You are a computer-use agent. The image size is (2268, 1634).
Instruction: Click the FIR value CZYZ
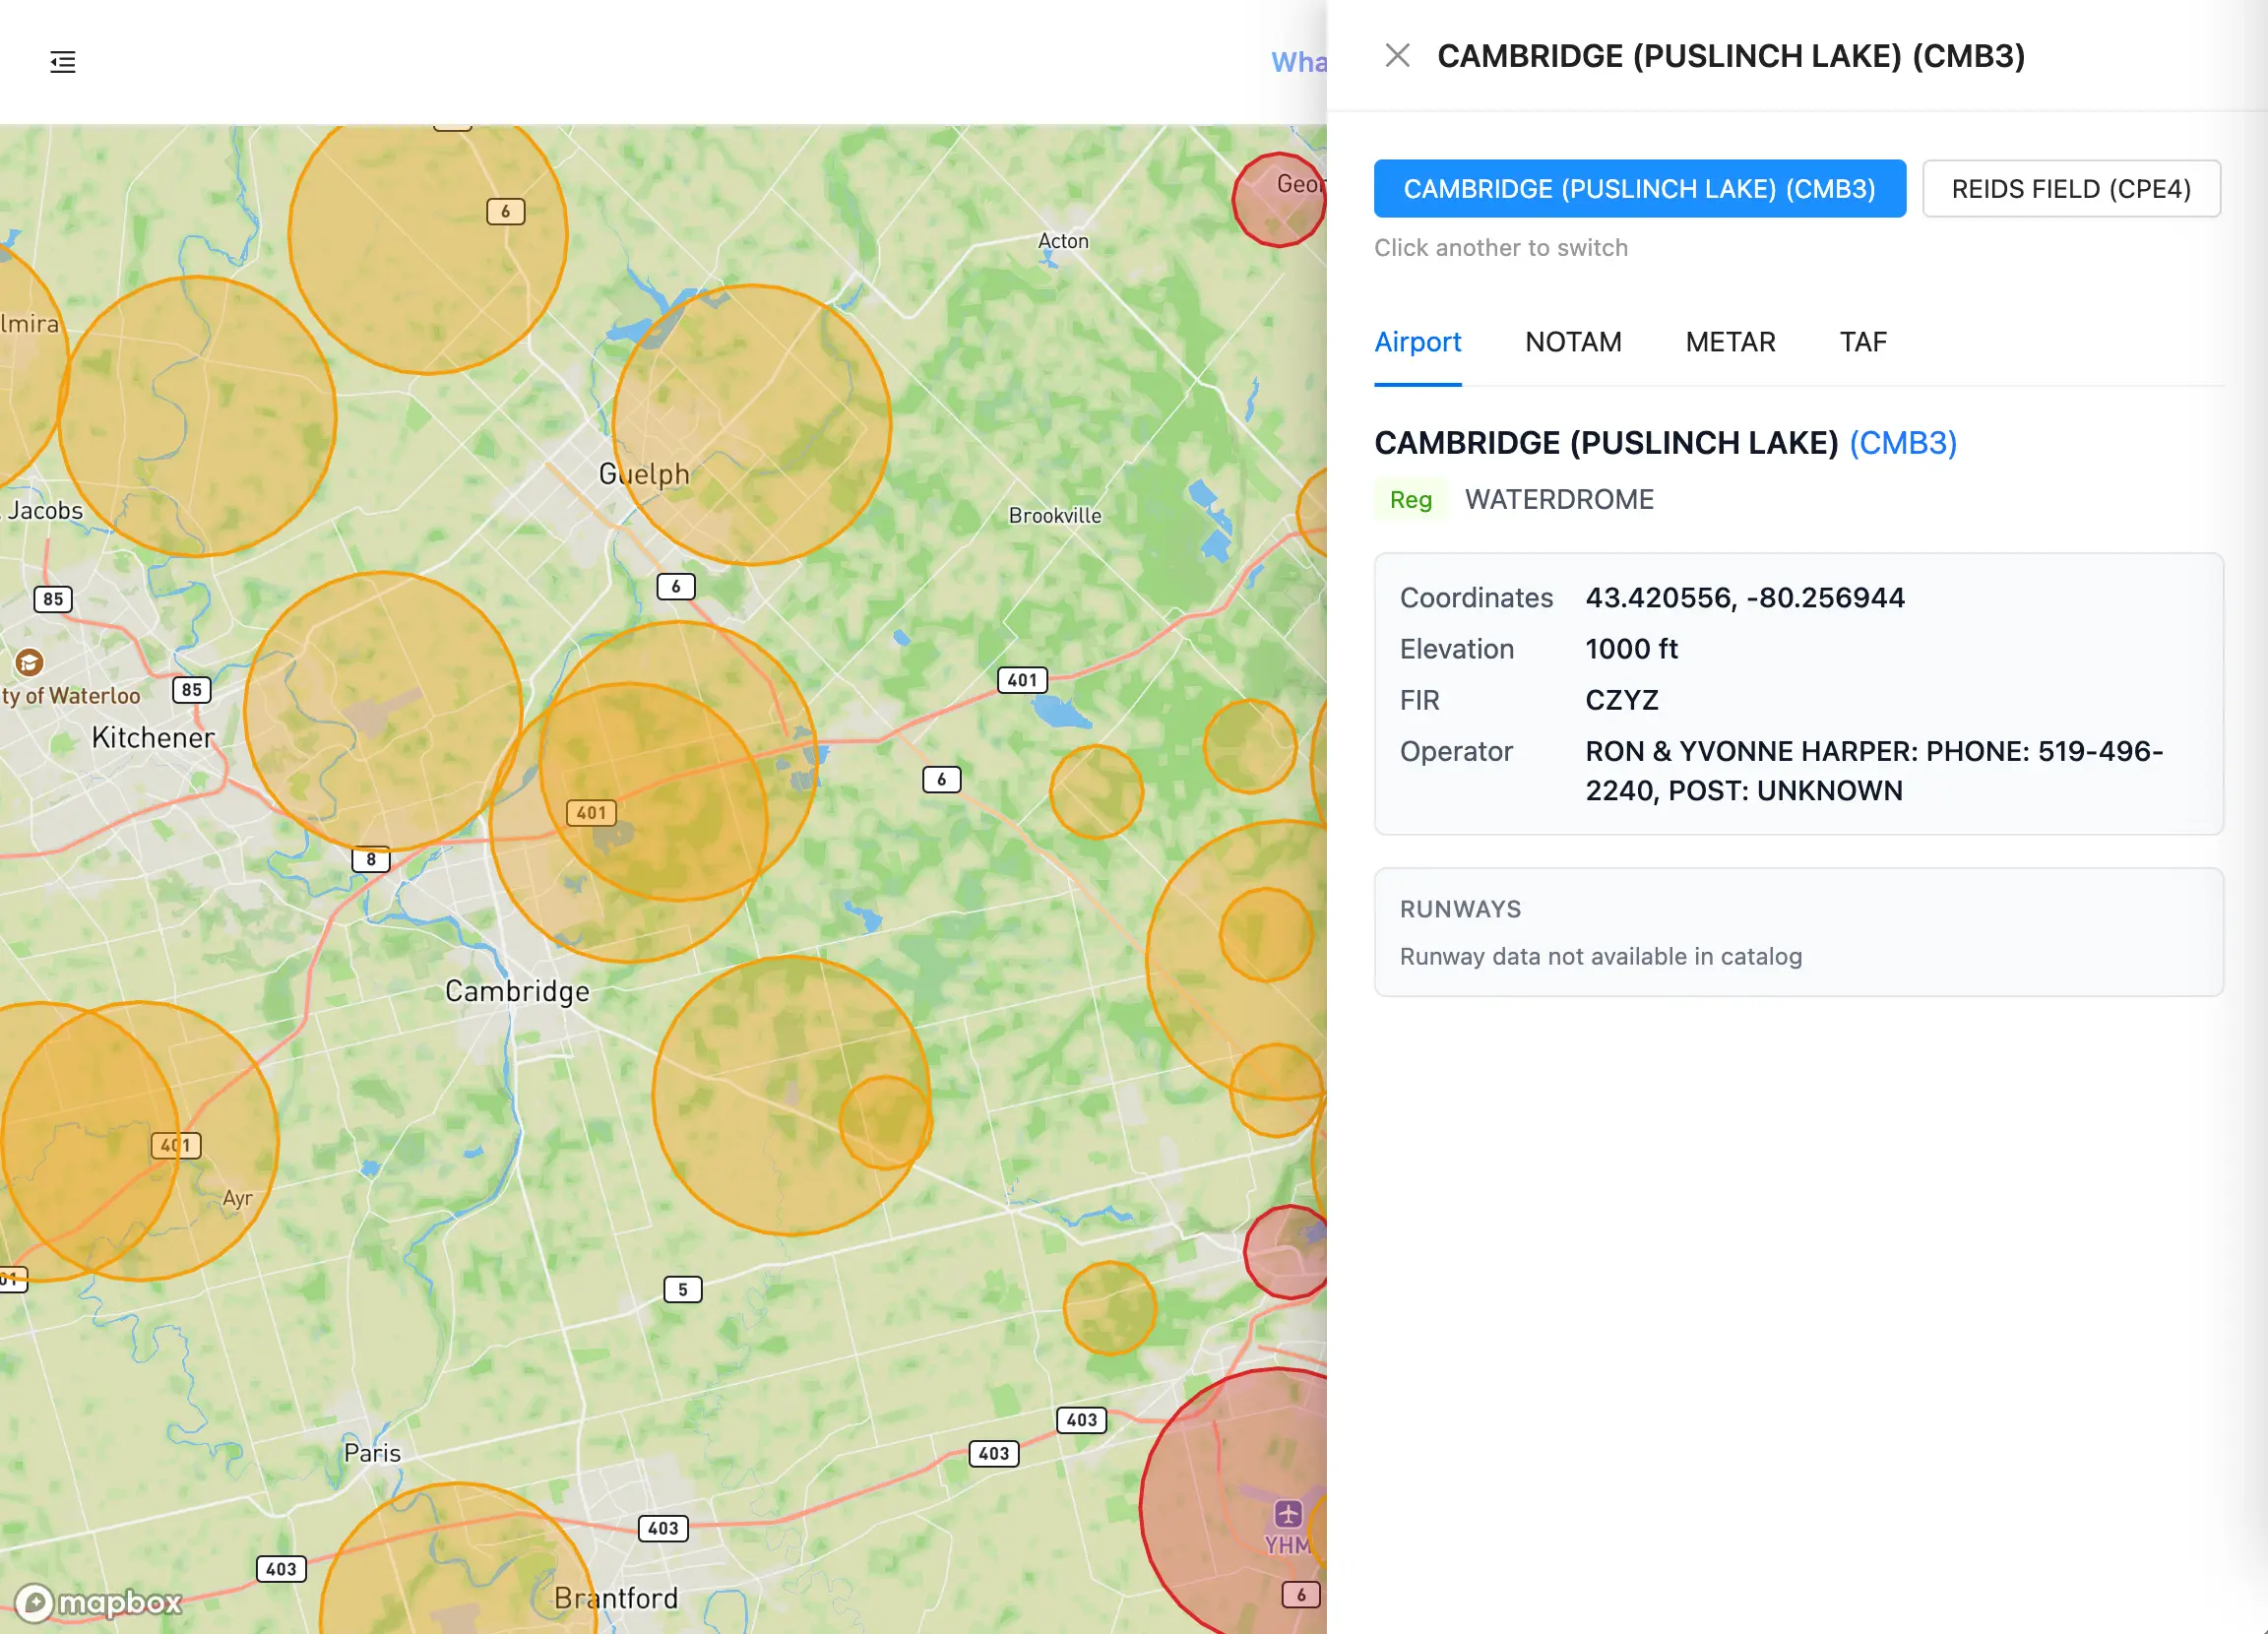(1621, 700)
